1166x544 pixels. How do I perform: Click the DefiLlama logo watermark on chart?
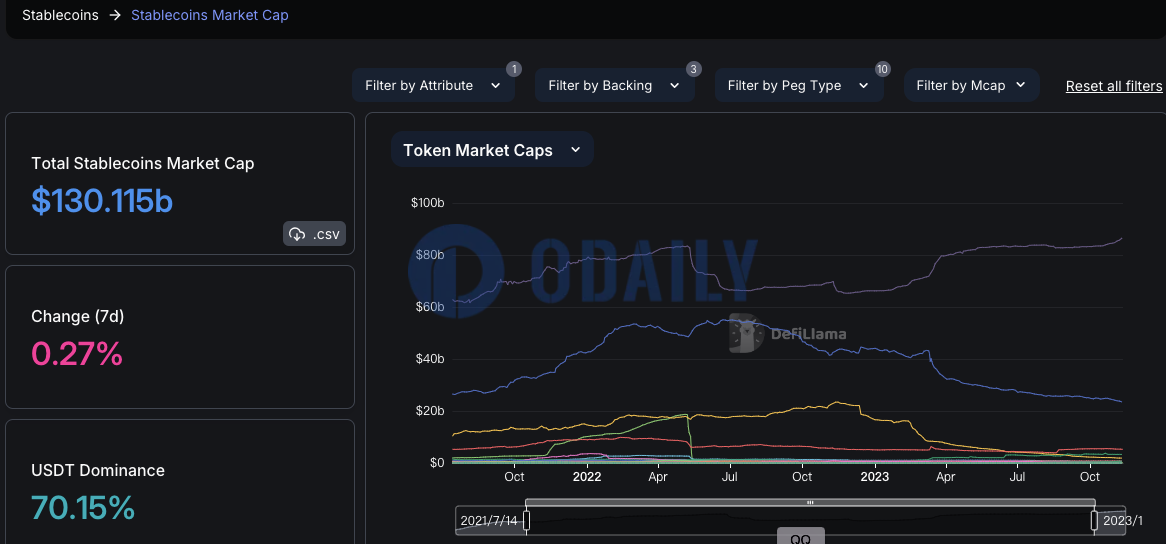(787, 334)
